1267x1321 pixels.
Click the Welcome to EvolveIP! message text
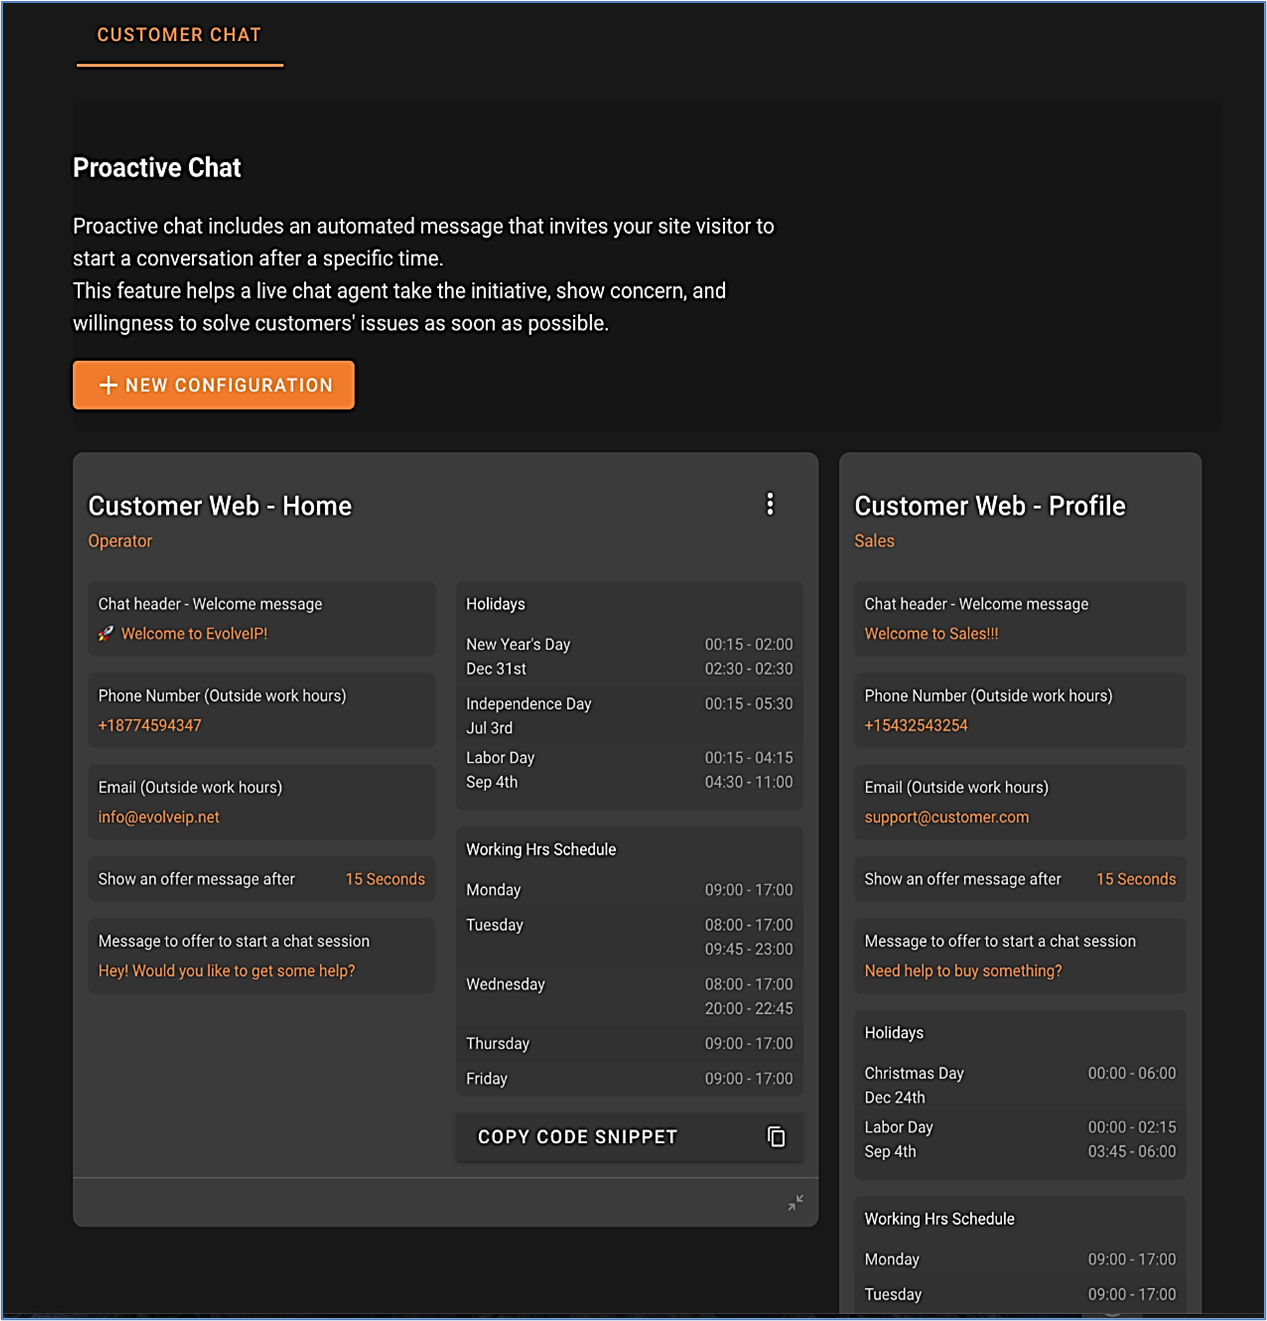tap(194, 634)
